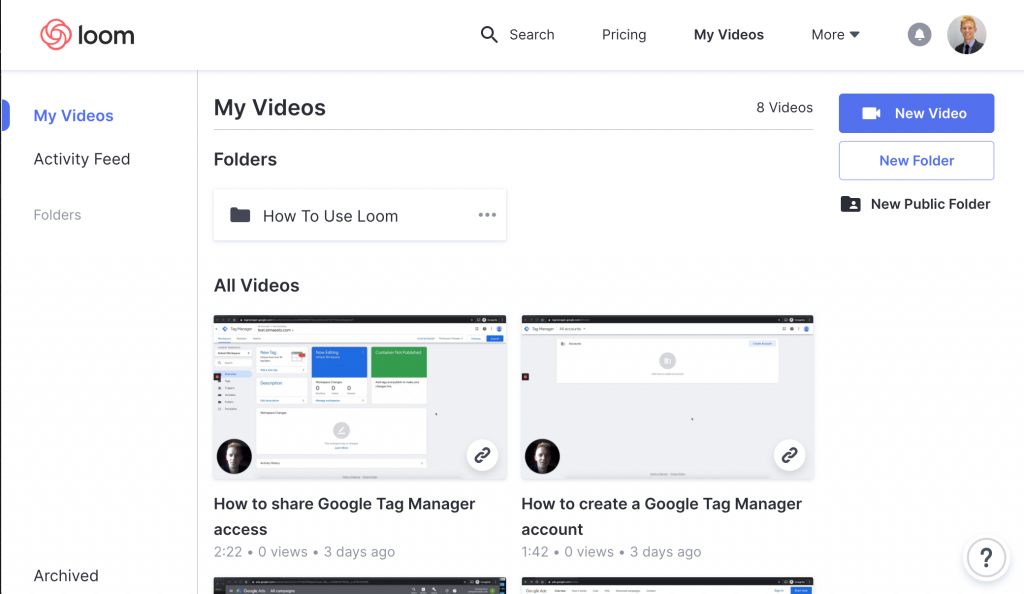
Task: Create a New Public Folder
Action: click(916, 204)
